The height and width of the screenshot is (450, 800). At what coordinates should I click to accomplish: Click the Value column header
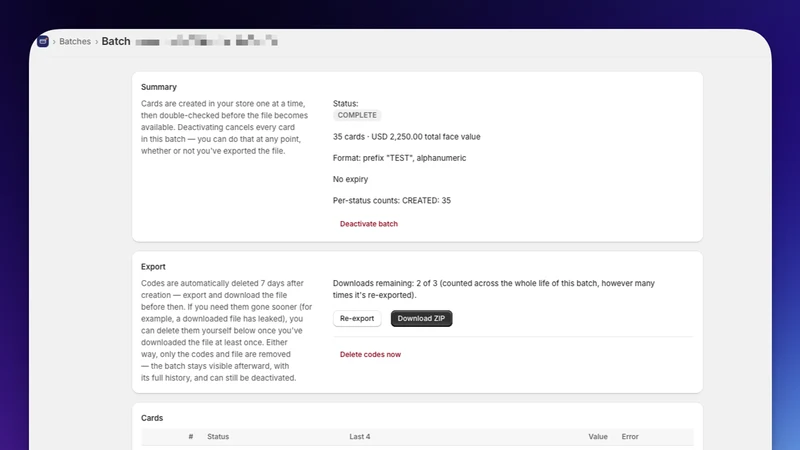coord(597,437)
